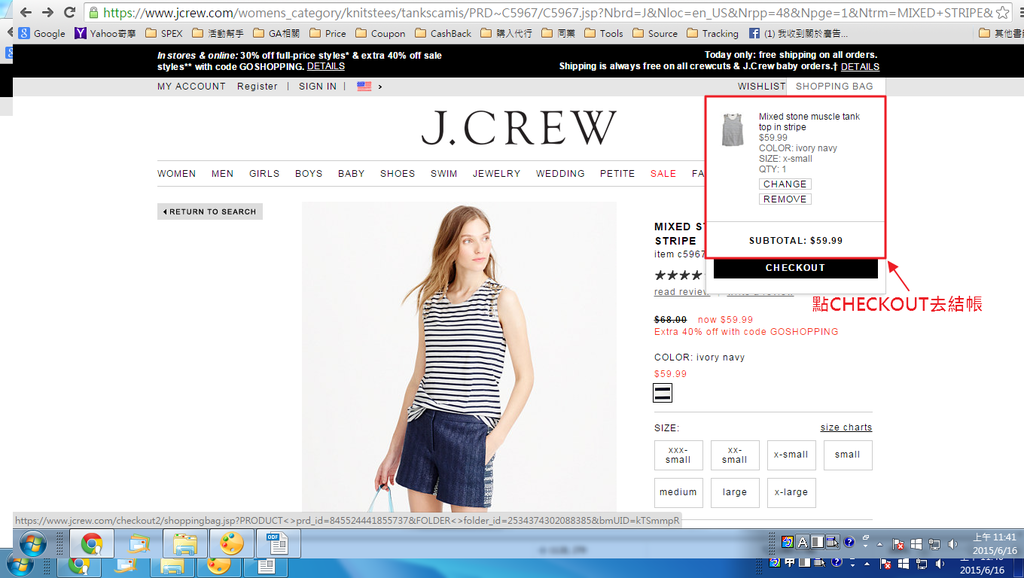The height and width of the screenshot is (578, 1024).
Task: Open DETAILS link for 30% off promo
Action: (x=326, y=67)
